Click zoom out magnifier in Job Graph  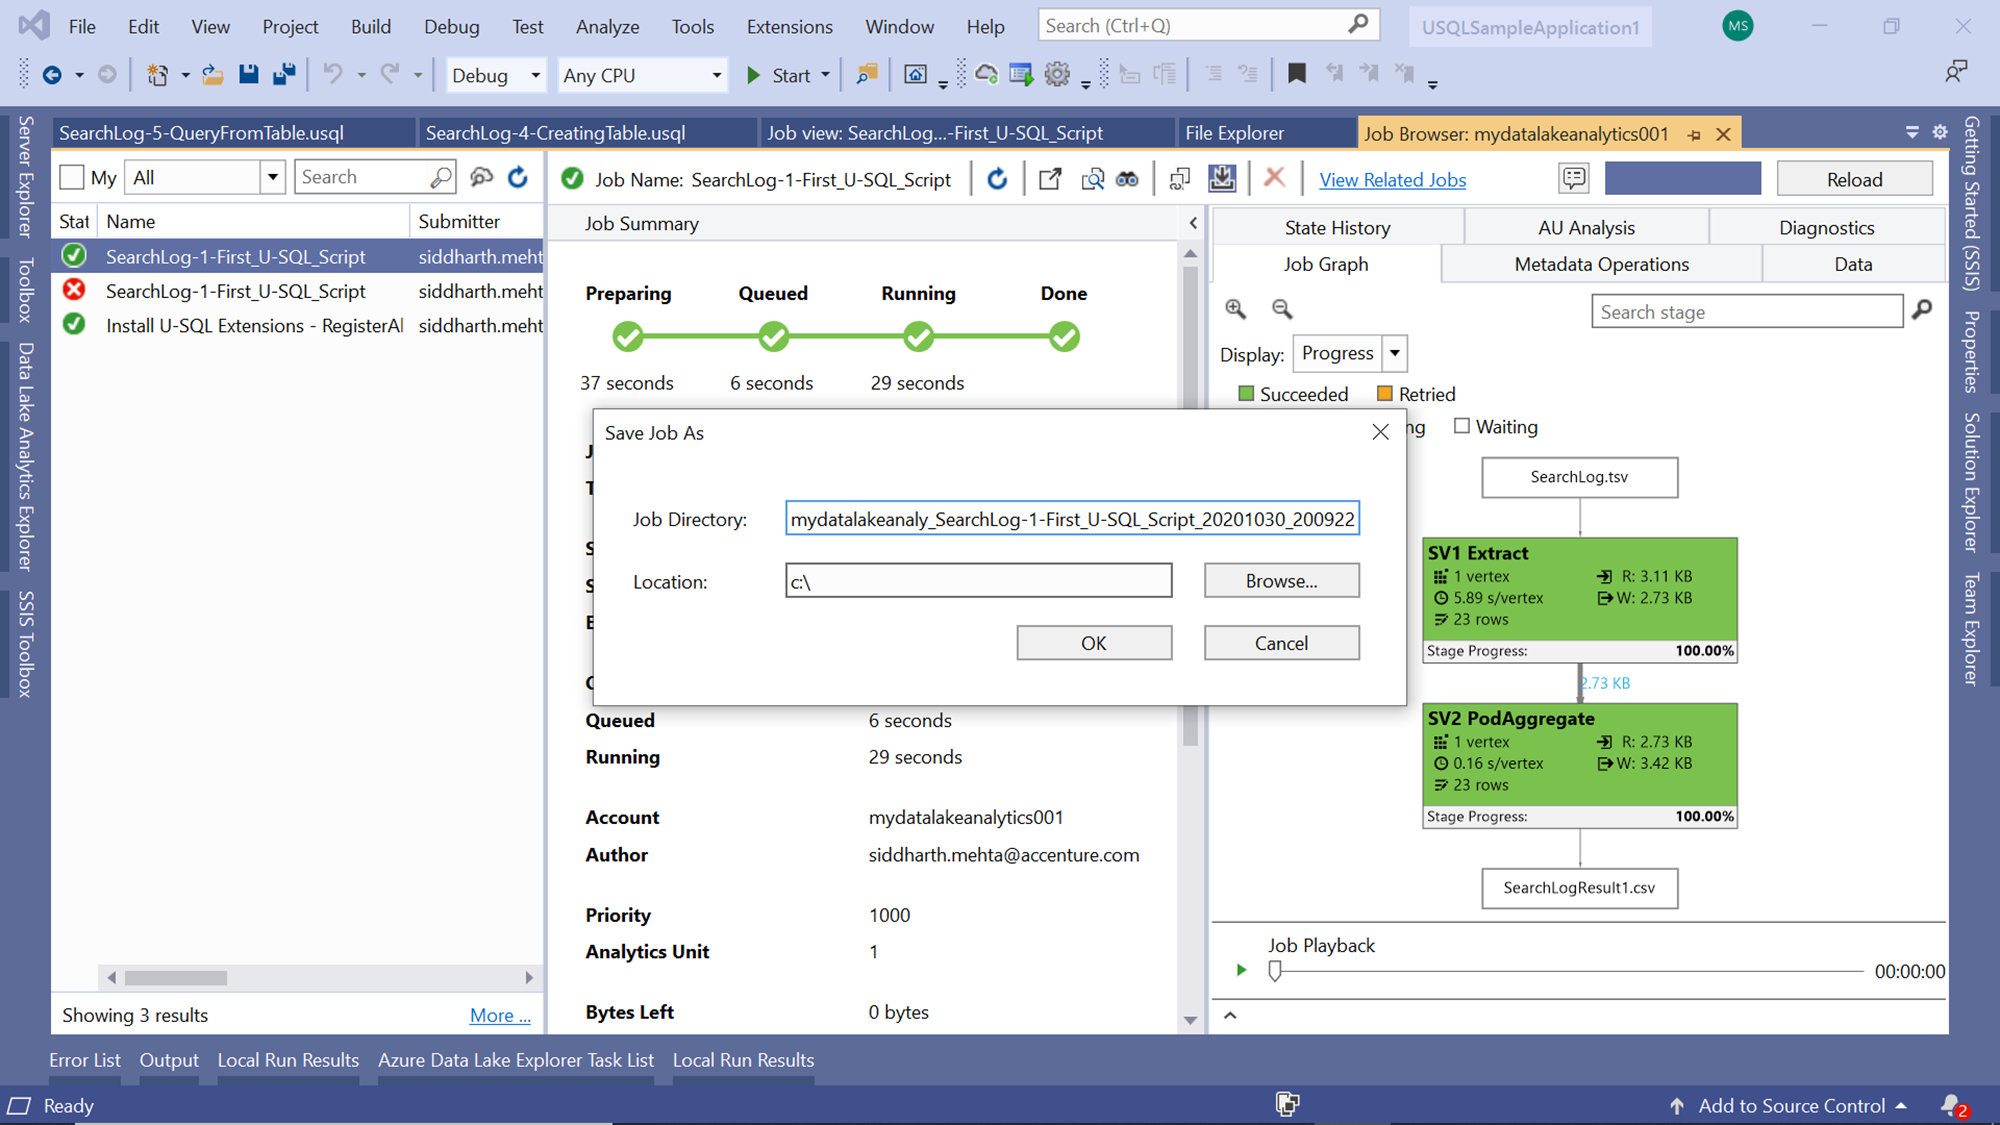pyautogui.click(x=1282, y=309)
